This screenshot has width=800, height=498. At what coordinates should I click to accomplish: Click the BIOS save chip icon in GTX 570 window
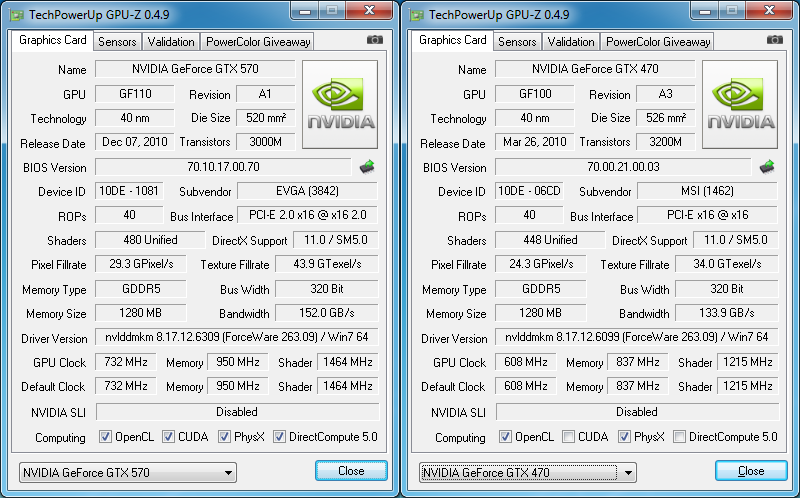[367, 167]
